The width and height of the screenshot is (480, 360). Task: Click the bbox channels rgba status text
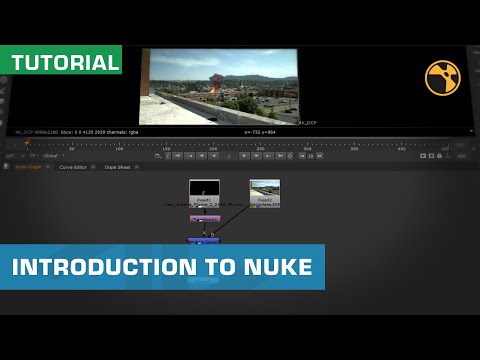click(x=99, y=132)
